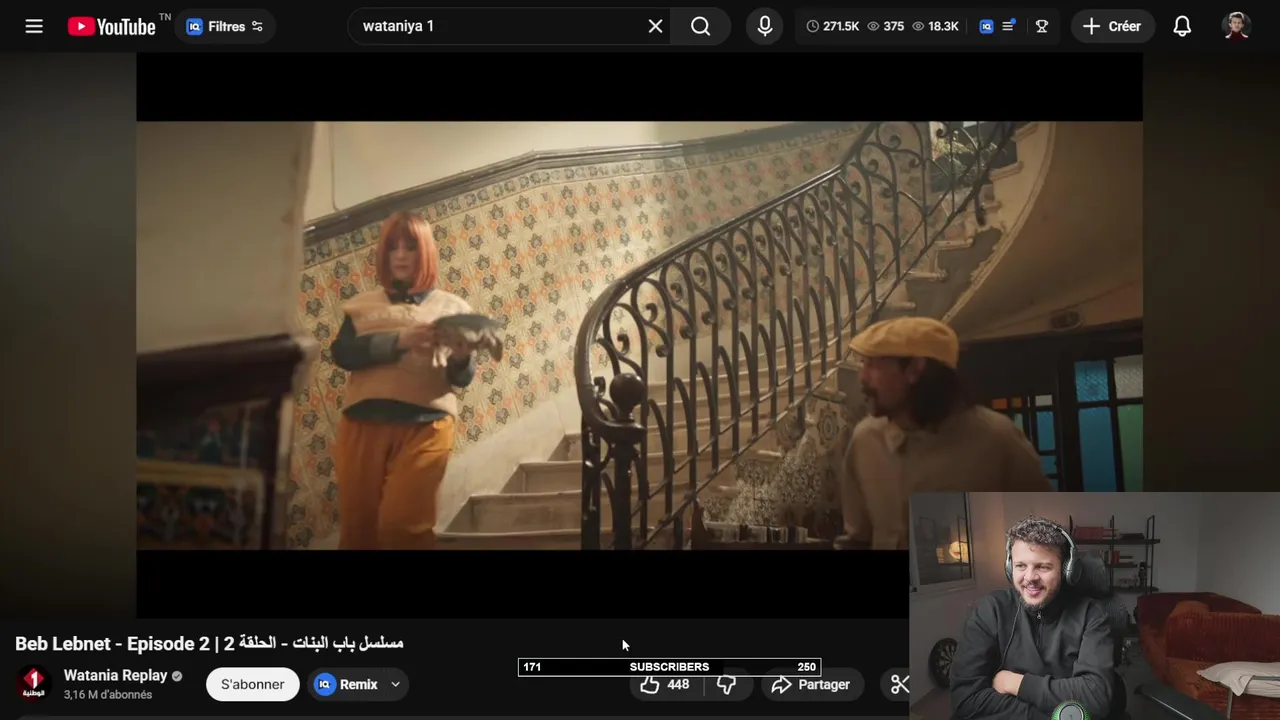
Task: Open the trophy icon in top bar
Action: [1042, 26]
